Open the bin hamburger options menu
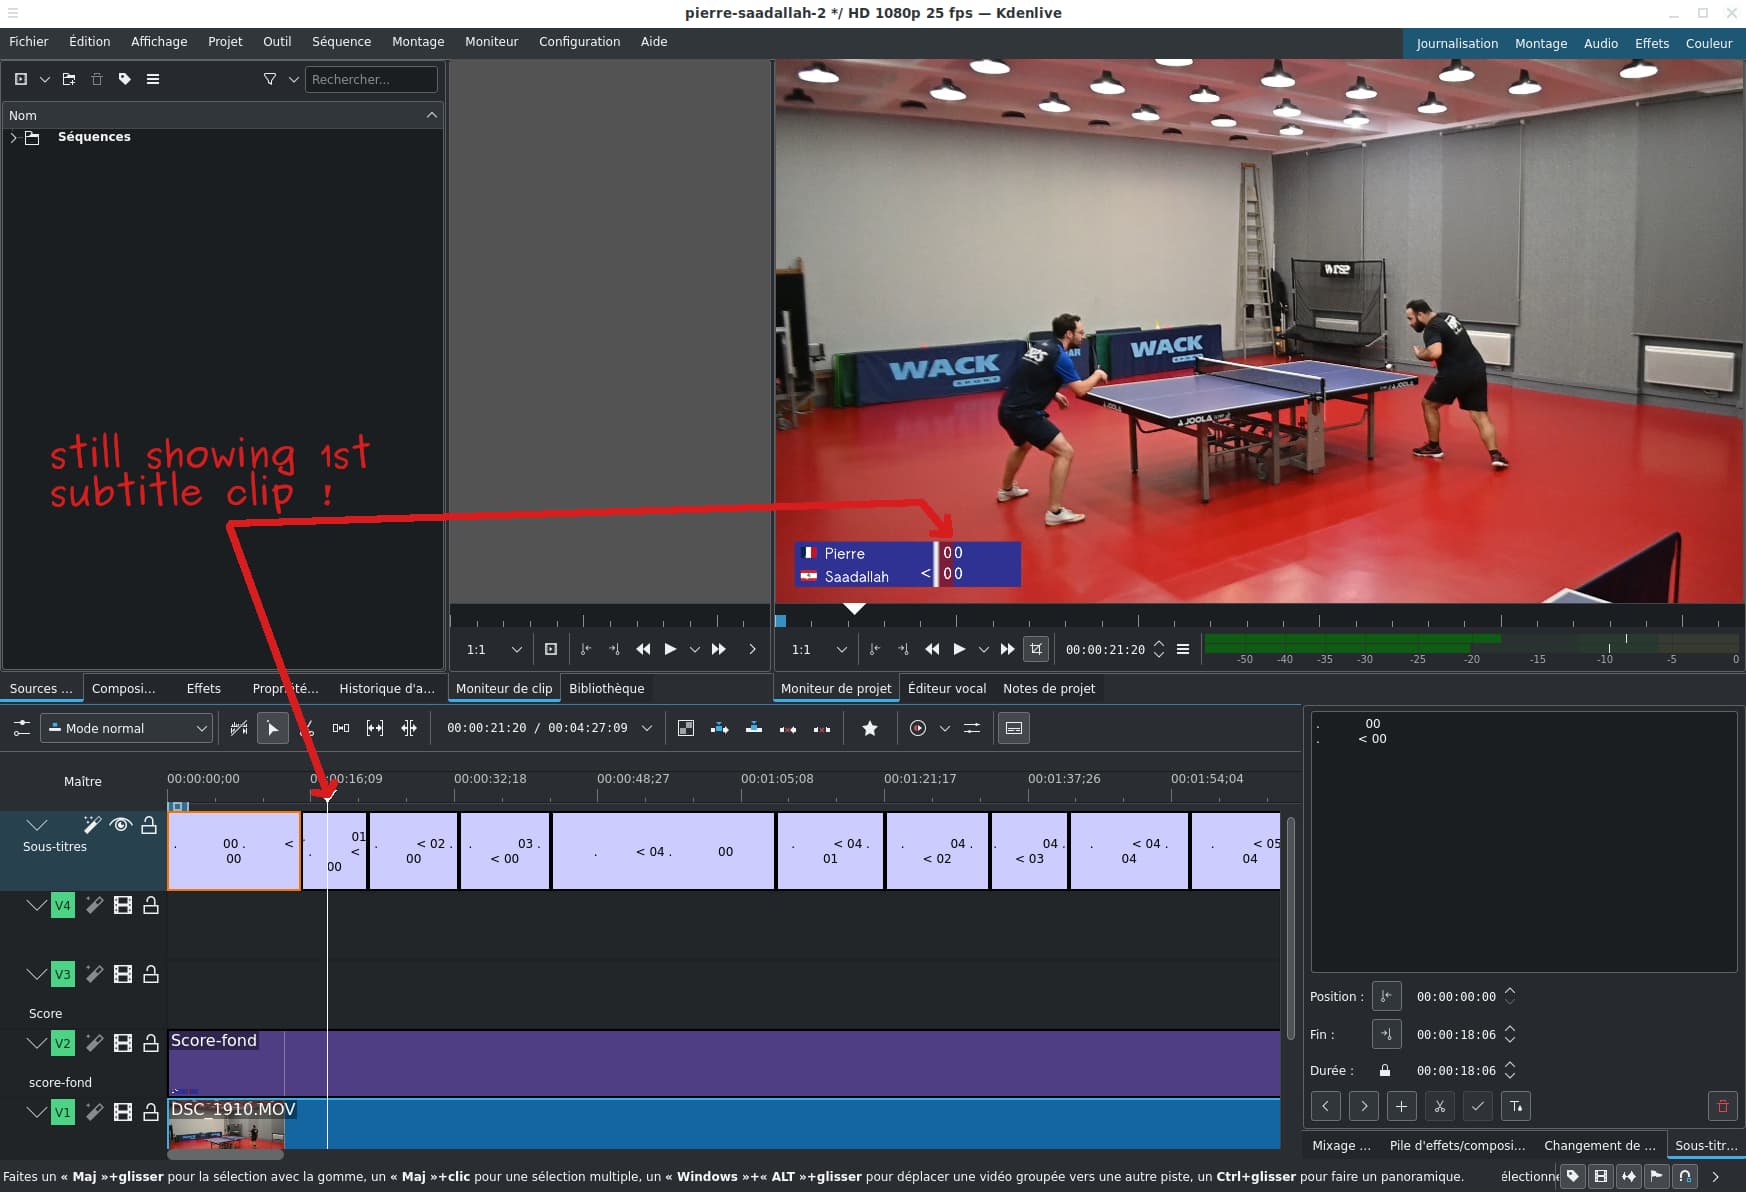This screenshot has height=1192, width=1746. pos(153,79)
